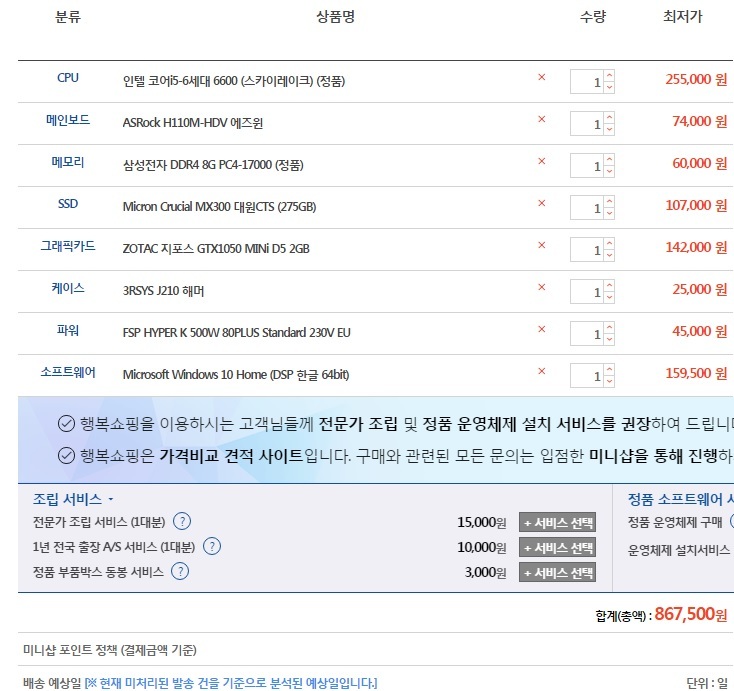Viewport: 734px width, 691px height.
Task: Expand the 조립 서비스 dropdown
Action: click(73, 499)
